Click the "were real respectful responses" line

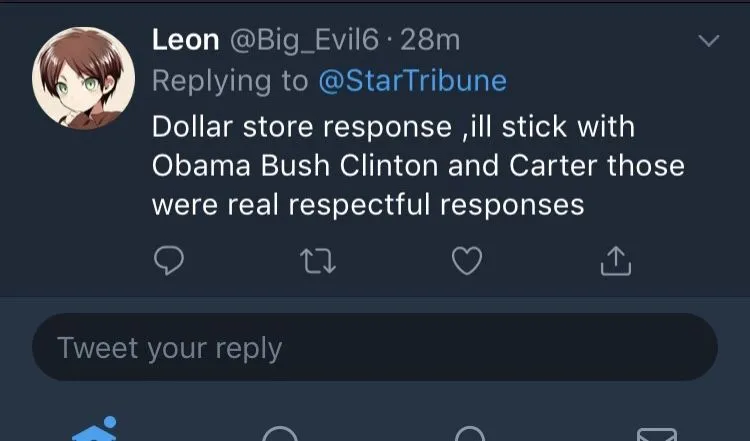coord(367,204)
